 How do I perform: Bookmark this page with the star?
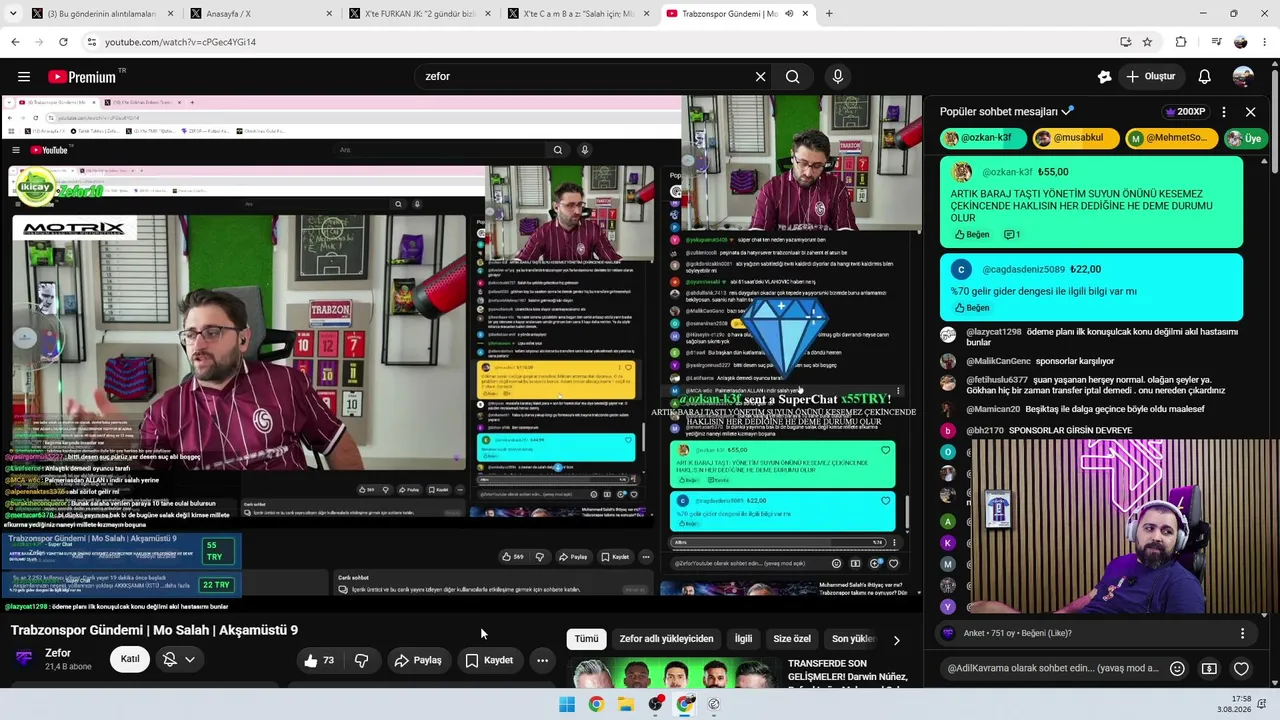point(1147,42)
